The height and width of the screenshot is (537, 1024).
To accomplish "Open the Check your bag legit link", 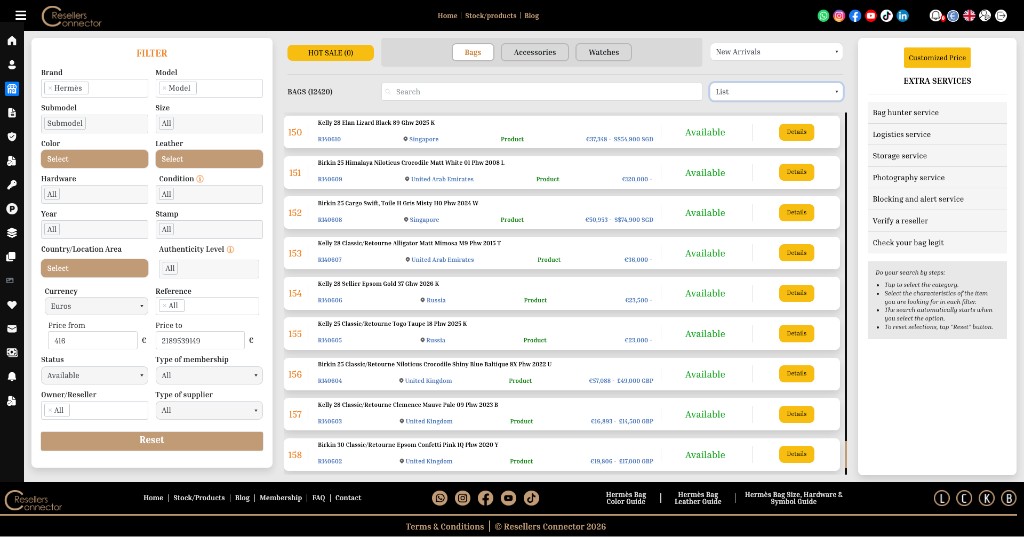I will (908, 242).
